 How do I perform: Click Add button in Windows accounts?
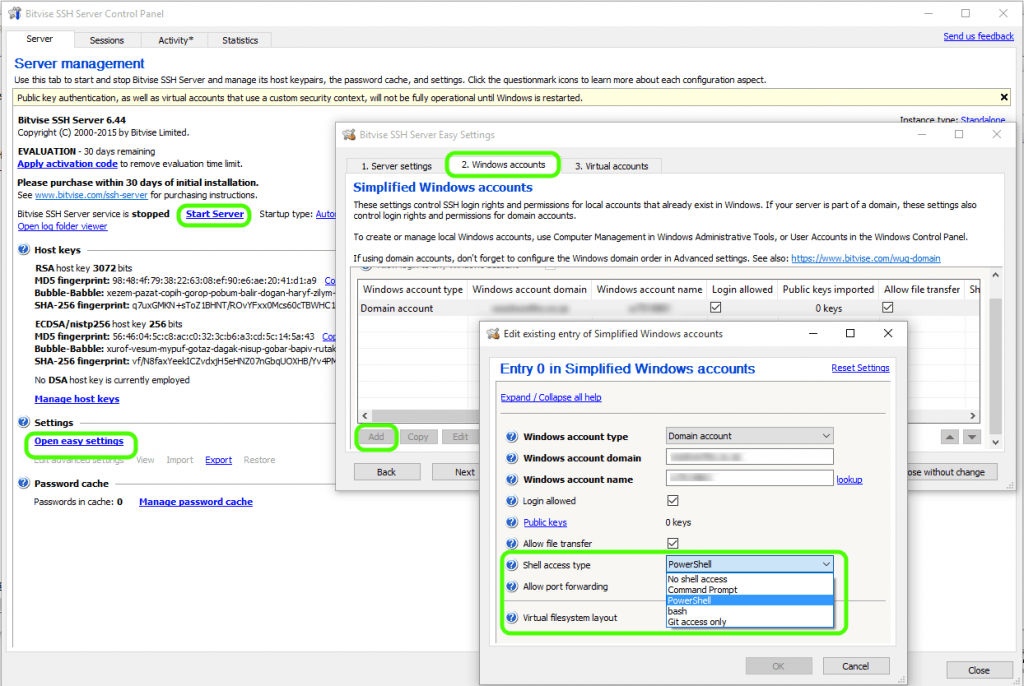tap(376, 437)
